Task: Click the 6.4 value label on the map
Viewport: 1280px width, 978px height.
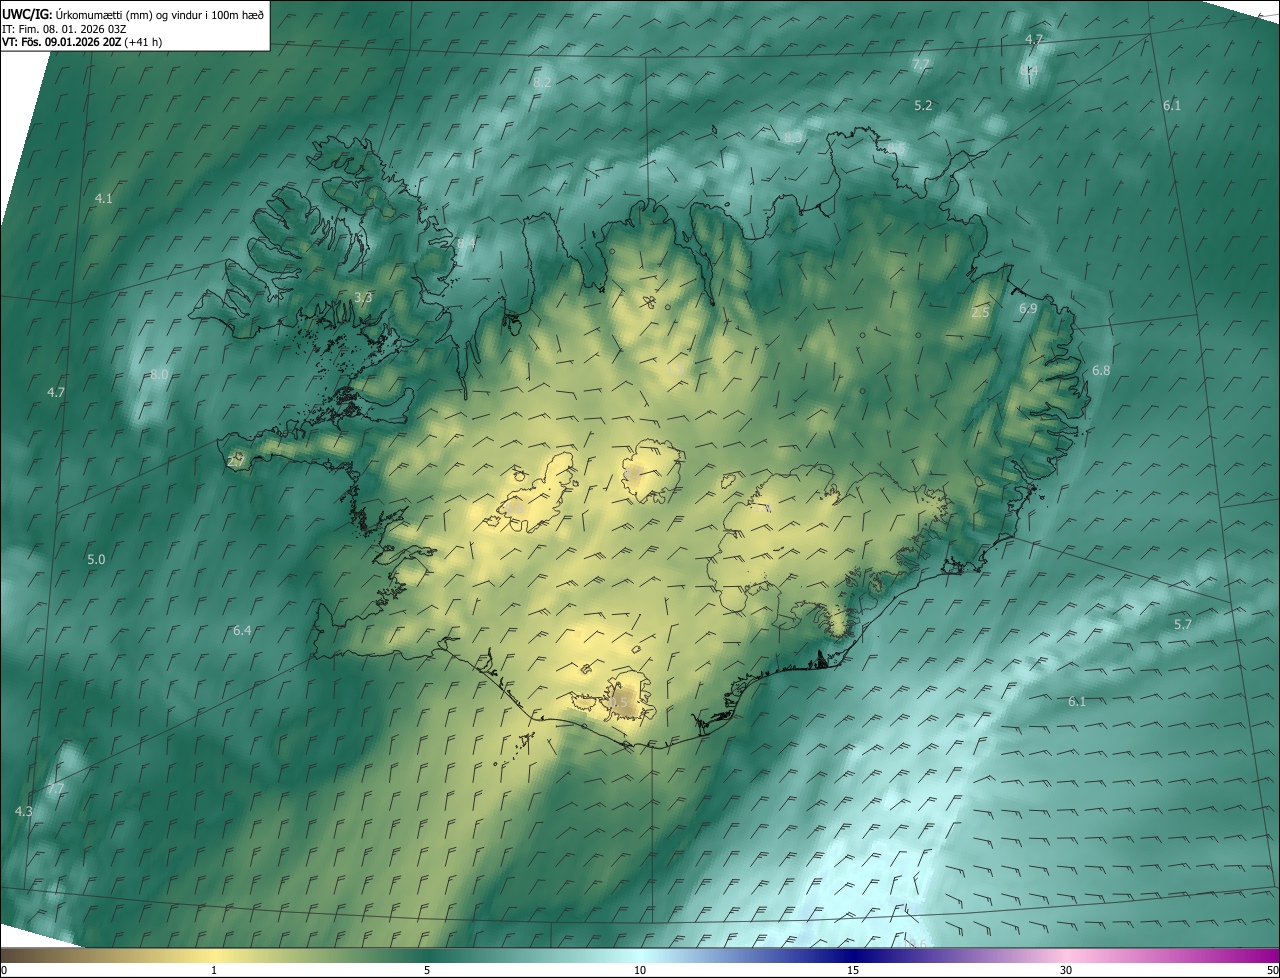Action: tap(242, 631)
